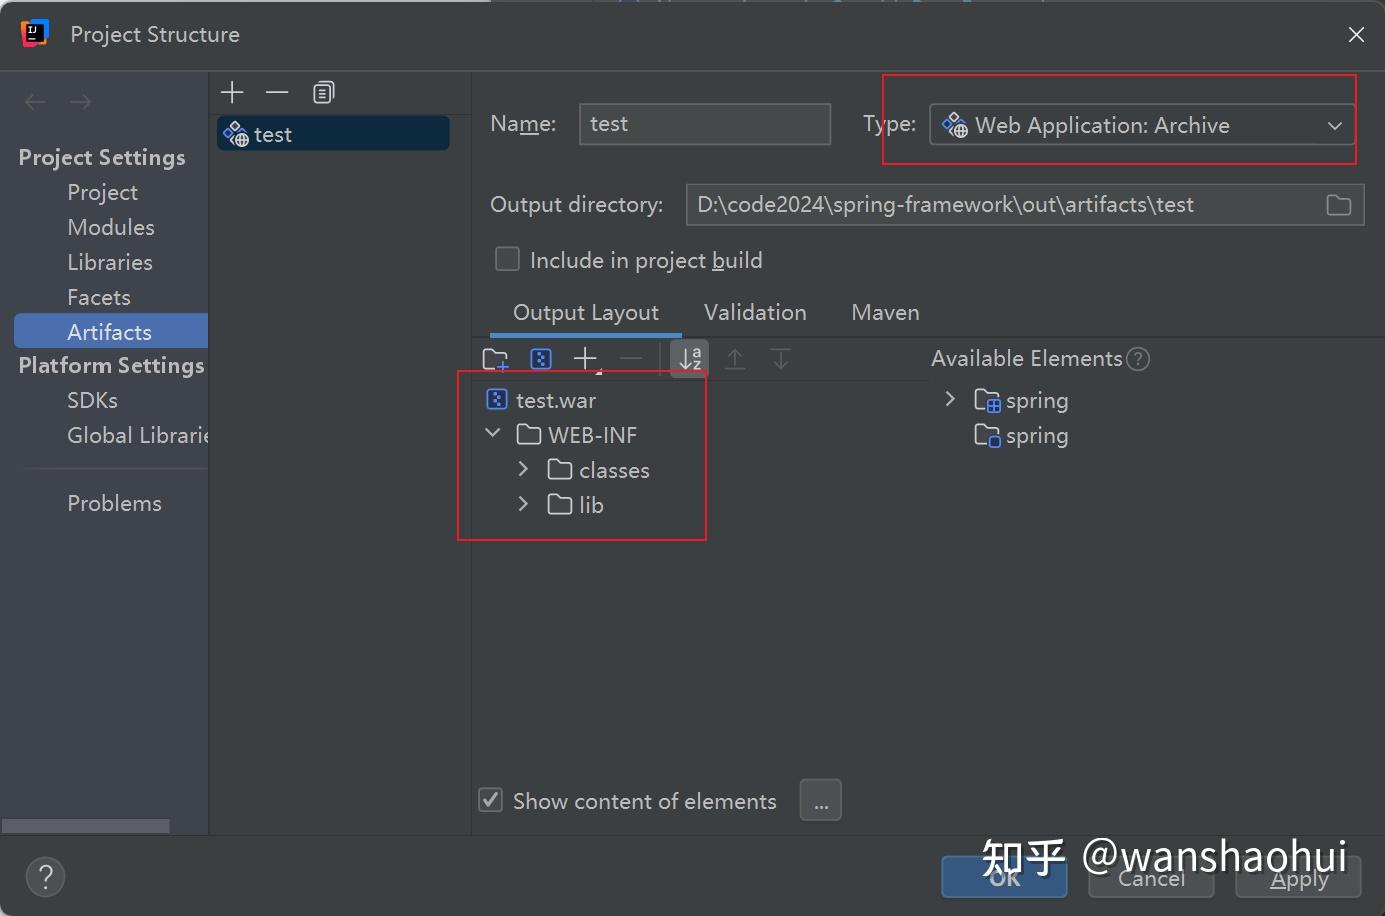Open the Libraries settings page

click(x=110, y=262)
